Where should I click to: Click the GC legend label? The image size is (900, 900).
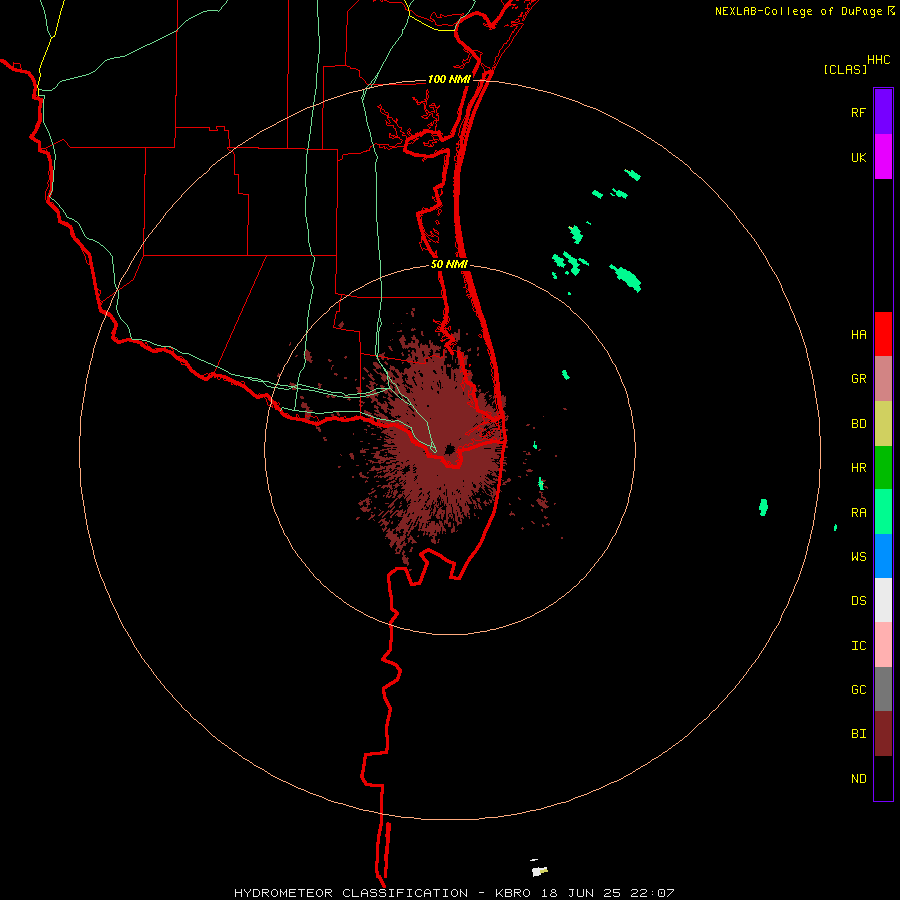858,690
